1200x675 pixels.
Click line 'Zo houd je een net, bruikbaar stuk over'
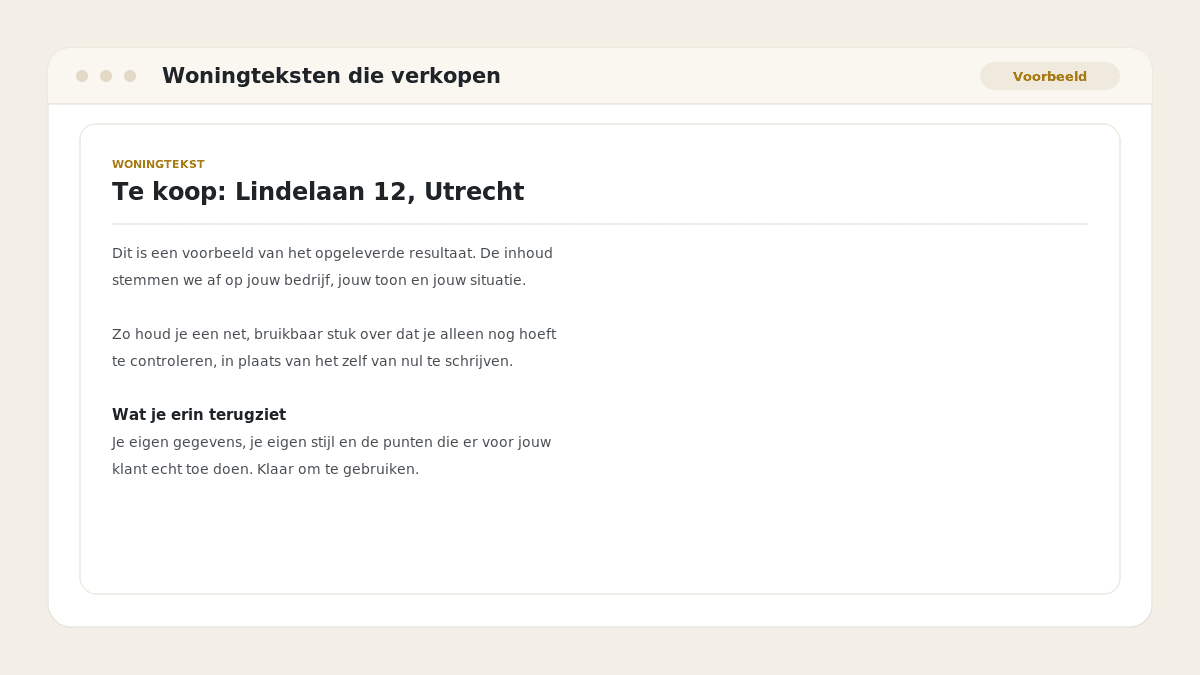334,334
